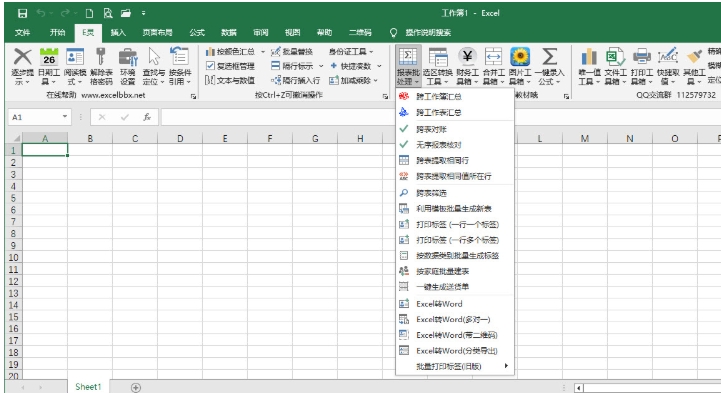Switch to the 页面布局 ribbon tab
The image size is (721, 393).
[157, 32]
